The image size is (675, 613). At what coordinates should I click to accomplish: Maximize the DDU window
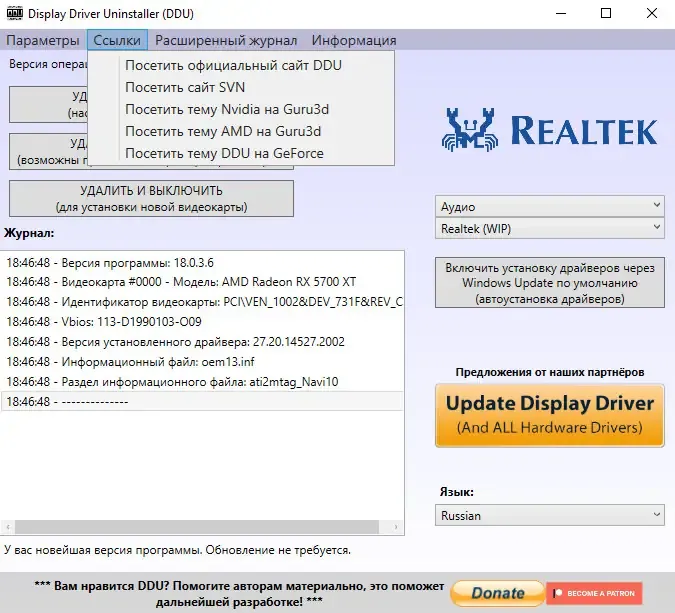(x=606, y=13)
